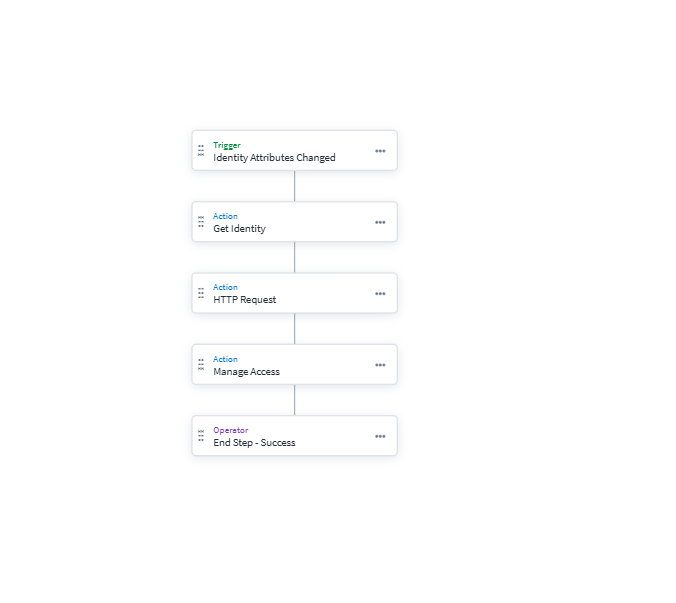Select the connector line between Trigger and Get Identity
This screenshot has height=603, width=676.
tap(294, 186)
